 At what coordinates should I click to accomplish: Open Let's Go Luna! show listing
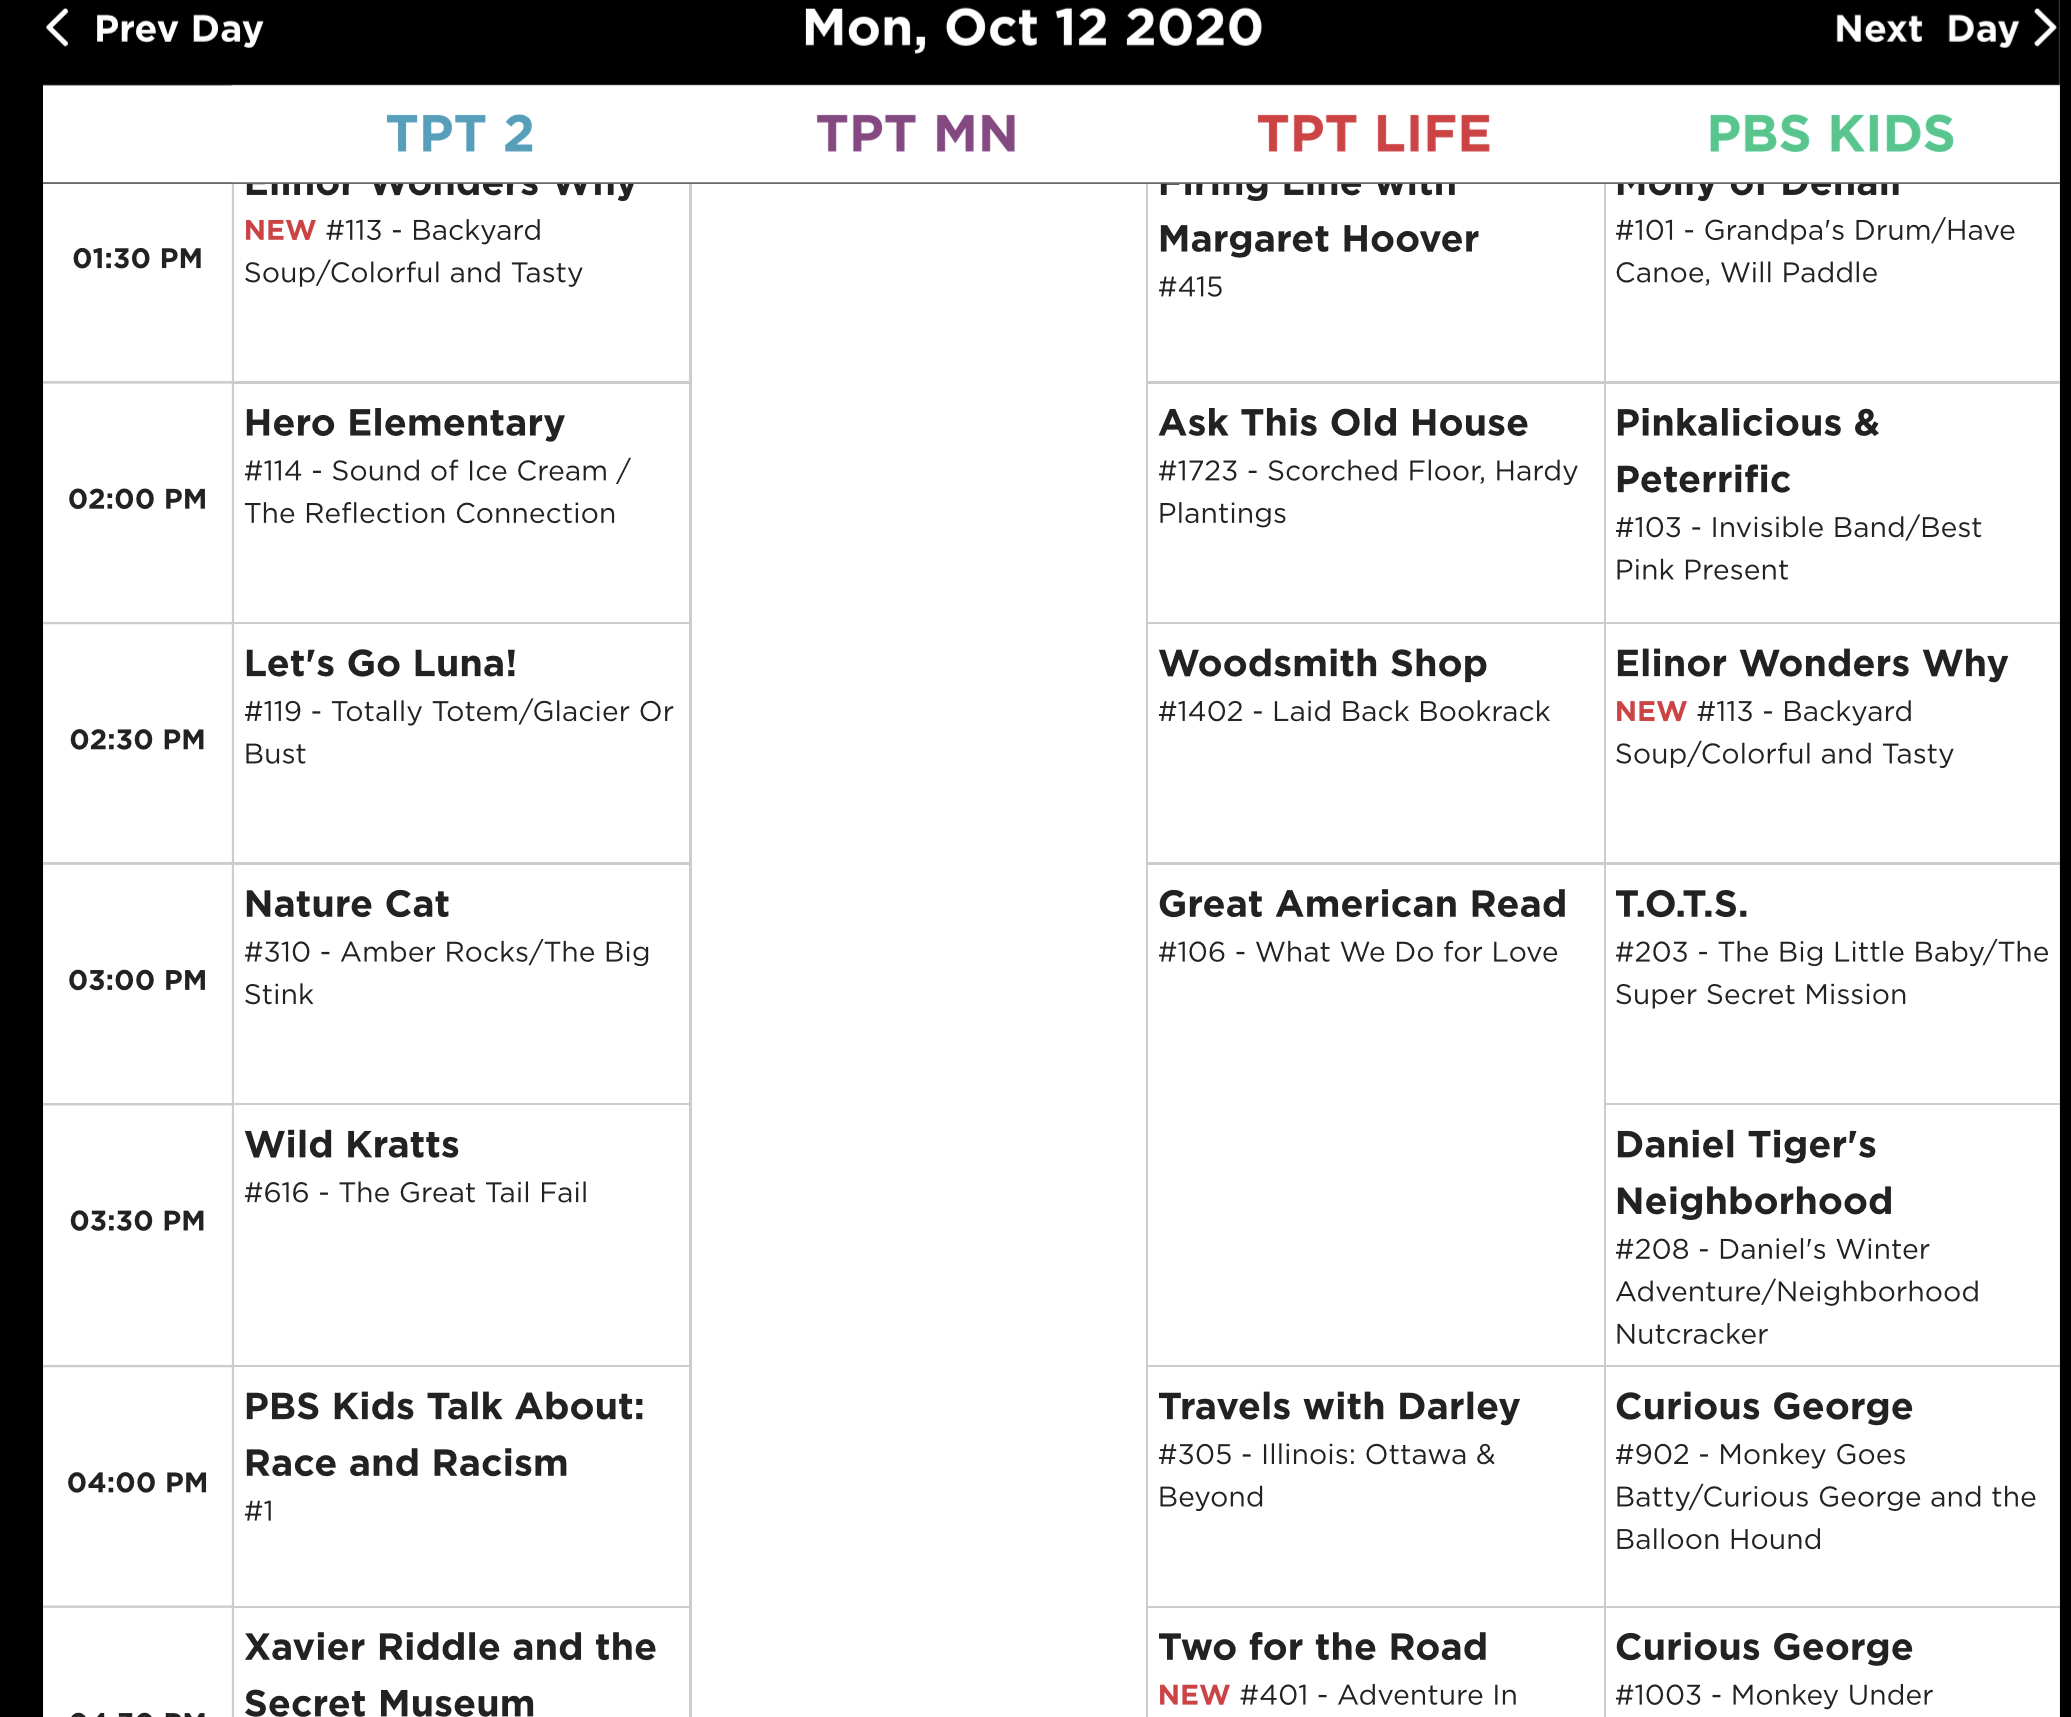pyautogui.click(x=381, y=664)
